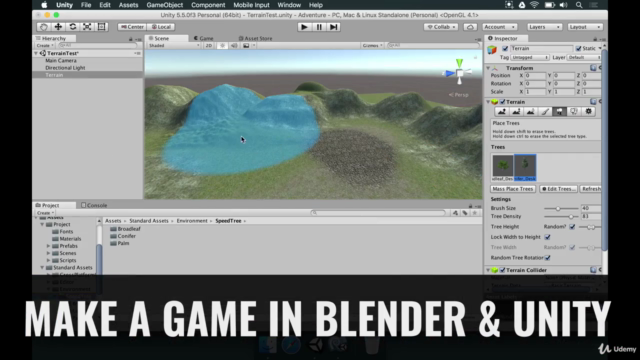This screenshot has height=360, width=640.
Task: Open the Cloud services icon
Action: click(x=470, y=27)
